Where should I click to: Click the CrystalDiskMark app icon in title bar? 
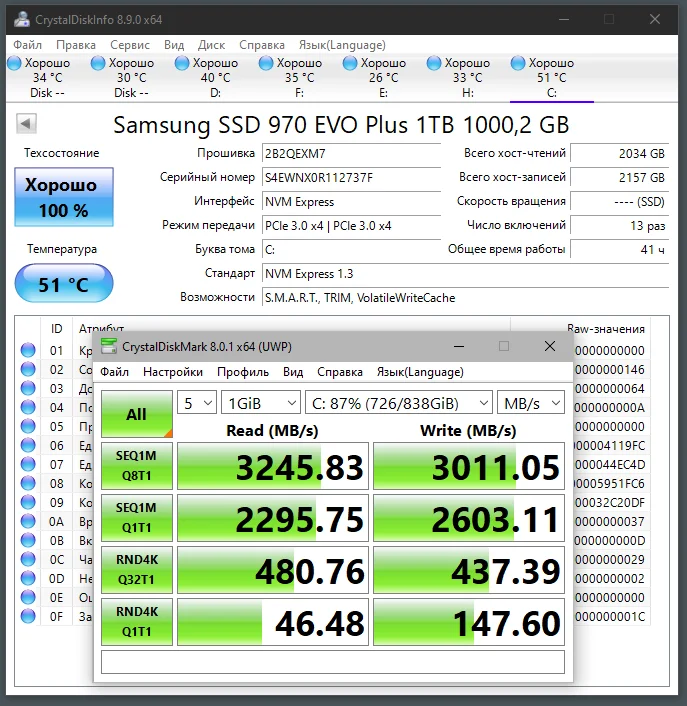[108, 346]
